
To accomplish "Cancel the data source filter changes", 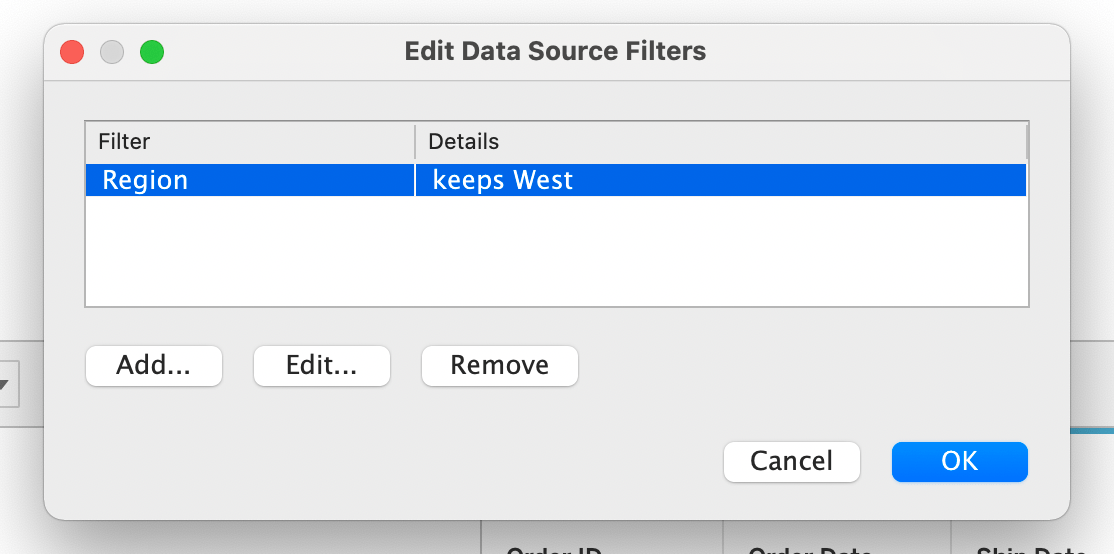I will (x=791, y=461).
